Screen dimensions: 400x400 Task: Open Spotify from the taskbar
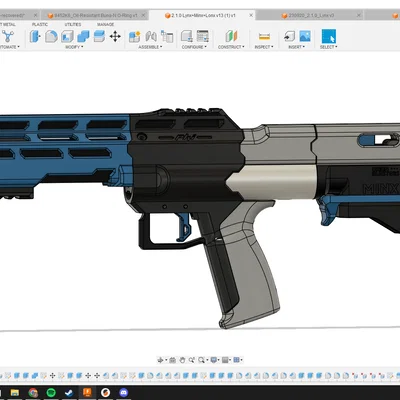tap(51, 393)
